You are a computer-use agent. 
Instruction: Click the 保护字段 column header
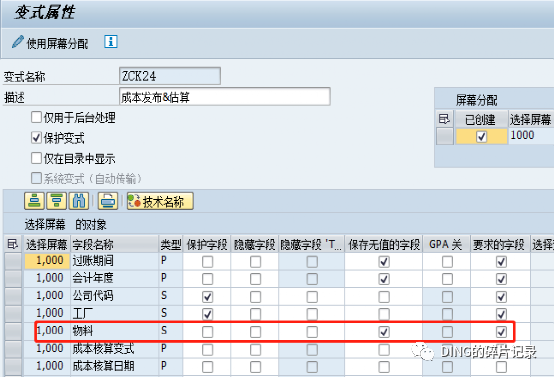pyautogui.click(x=207, y=244)
